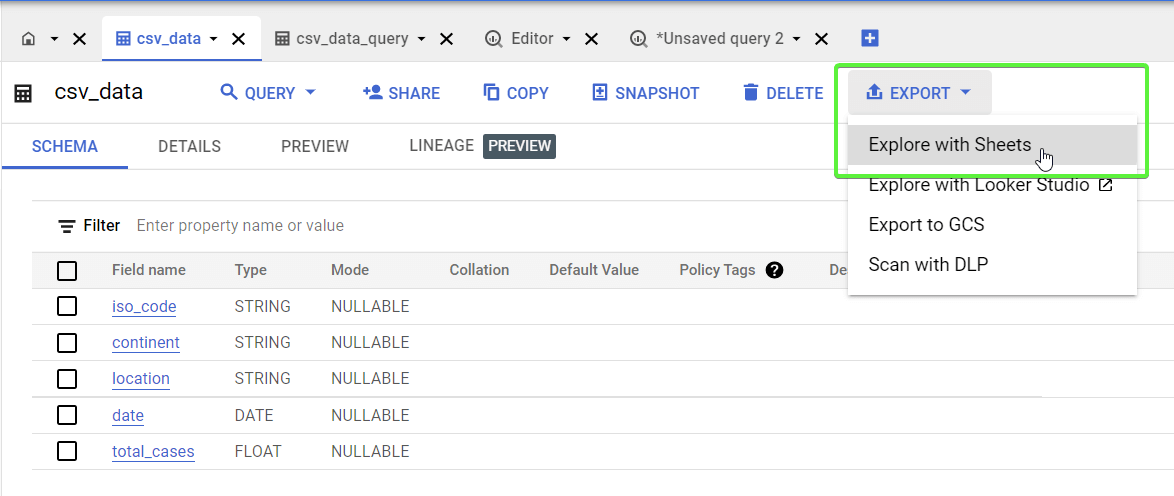This screenshot has width=1174, height=496.
Task: Close the Unsaved query 2 tab
Action: point(821,39)
